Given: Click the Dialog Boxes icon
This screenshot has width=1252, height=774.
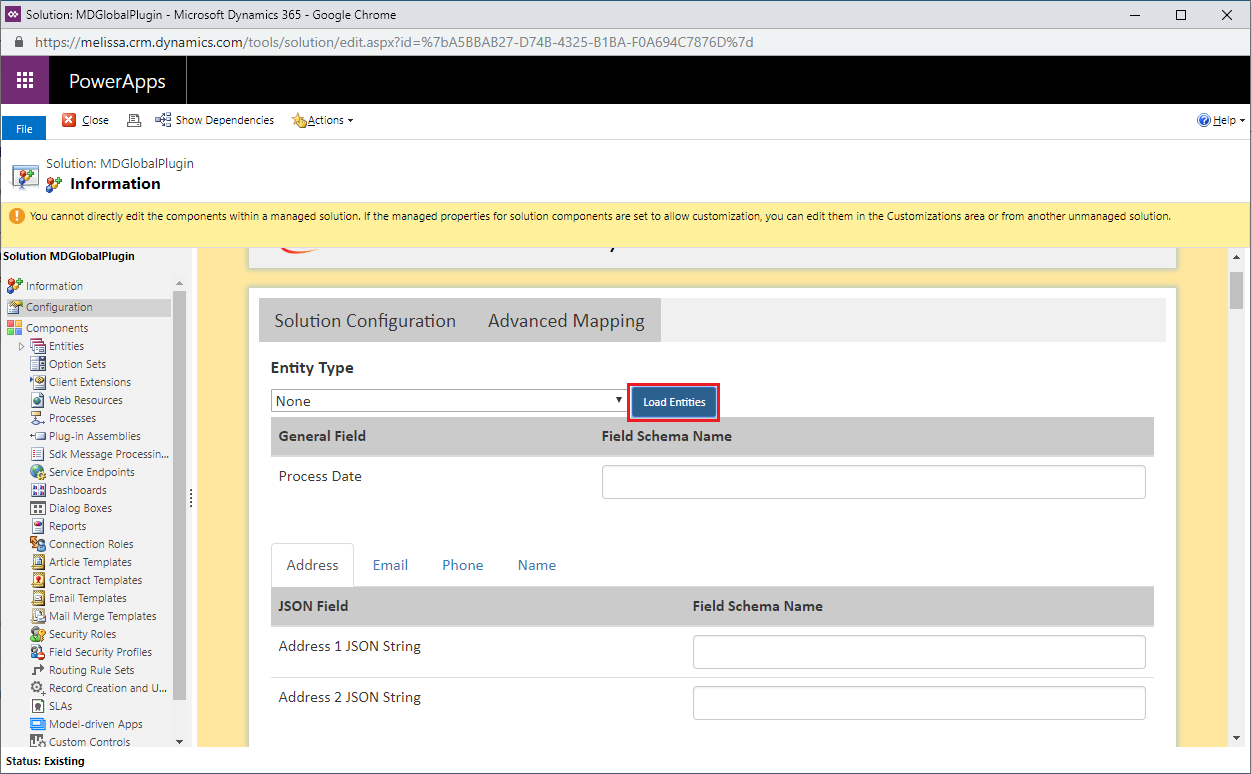Looking at the screenshot, I should [x=38, y=508].
